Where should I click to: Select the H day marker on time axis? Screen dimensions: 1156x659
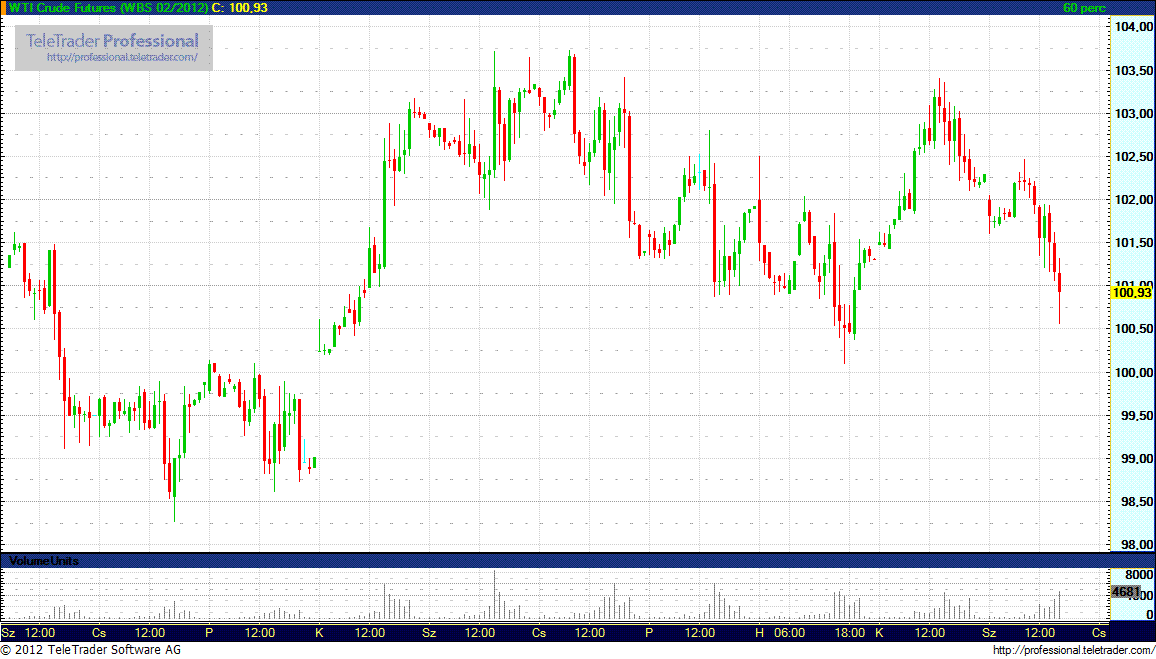(x=759, y=633)
